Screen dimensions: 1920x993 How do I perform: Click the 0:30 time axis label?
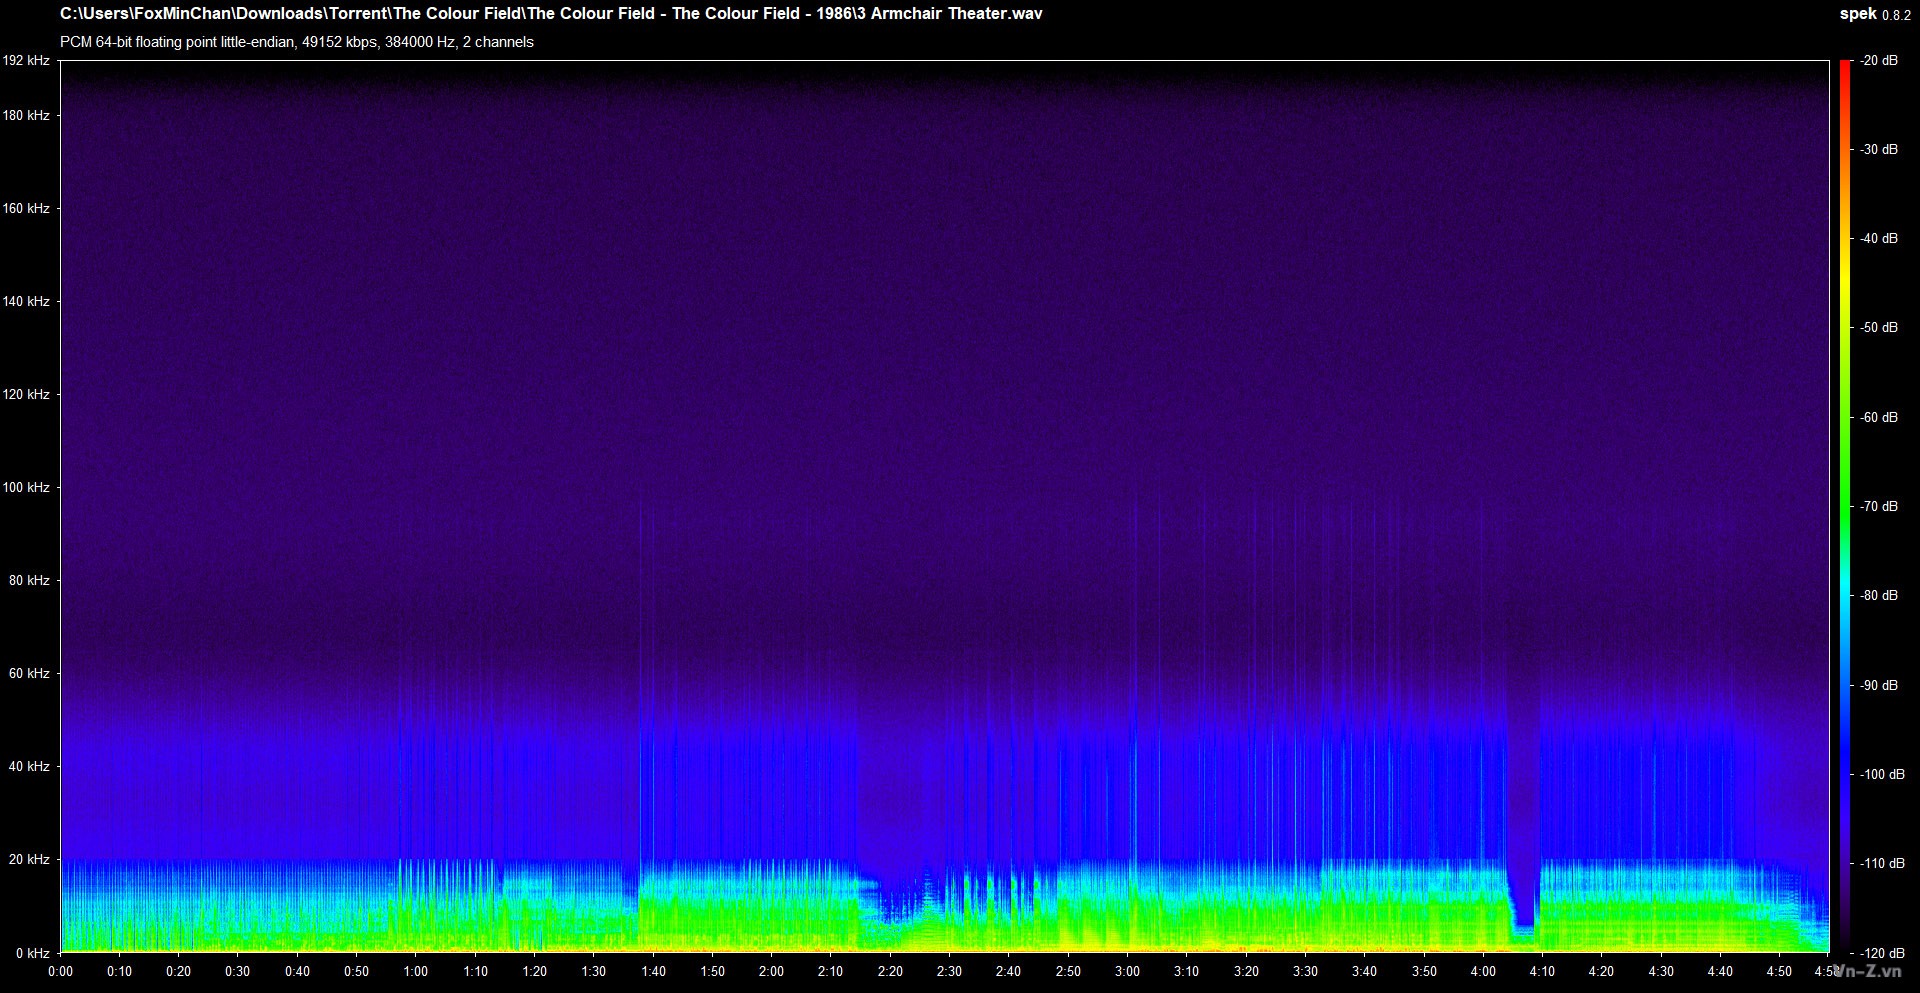(238, 972)
